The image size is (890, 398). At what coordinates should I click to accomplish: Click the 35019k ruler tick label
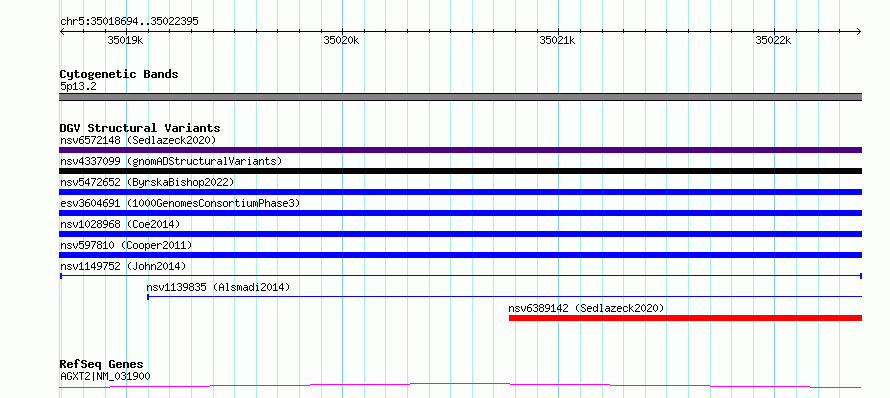[x=125, y=41]
